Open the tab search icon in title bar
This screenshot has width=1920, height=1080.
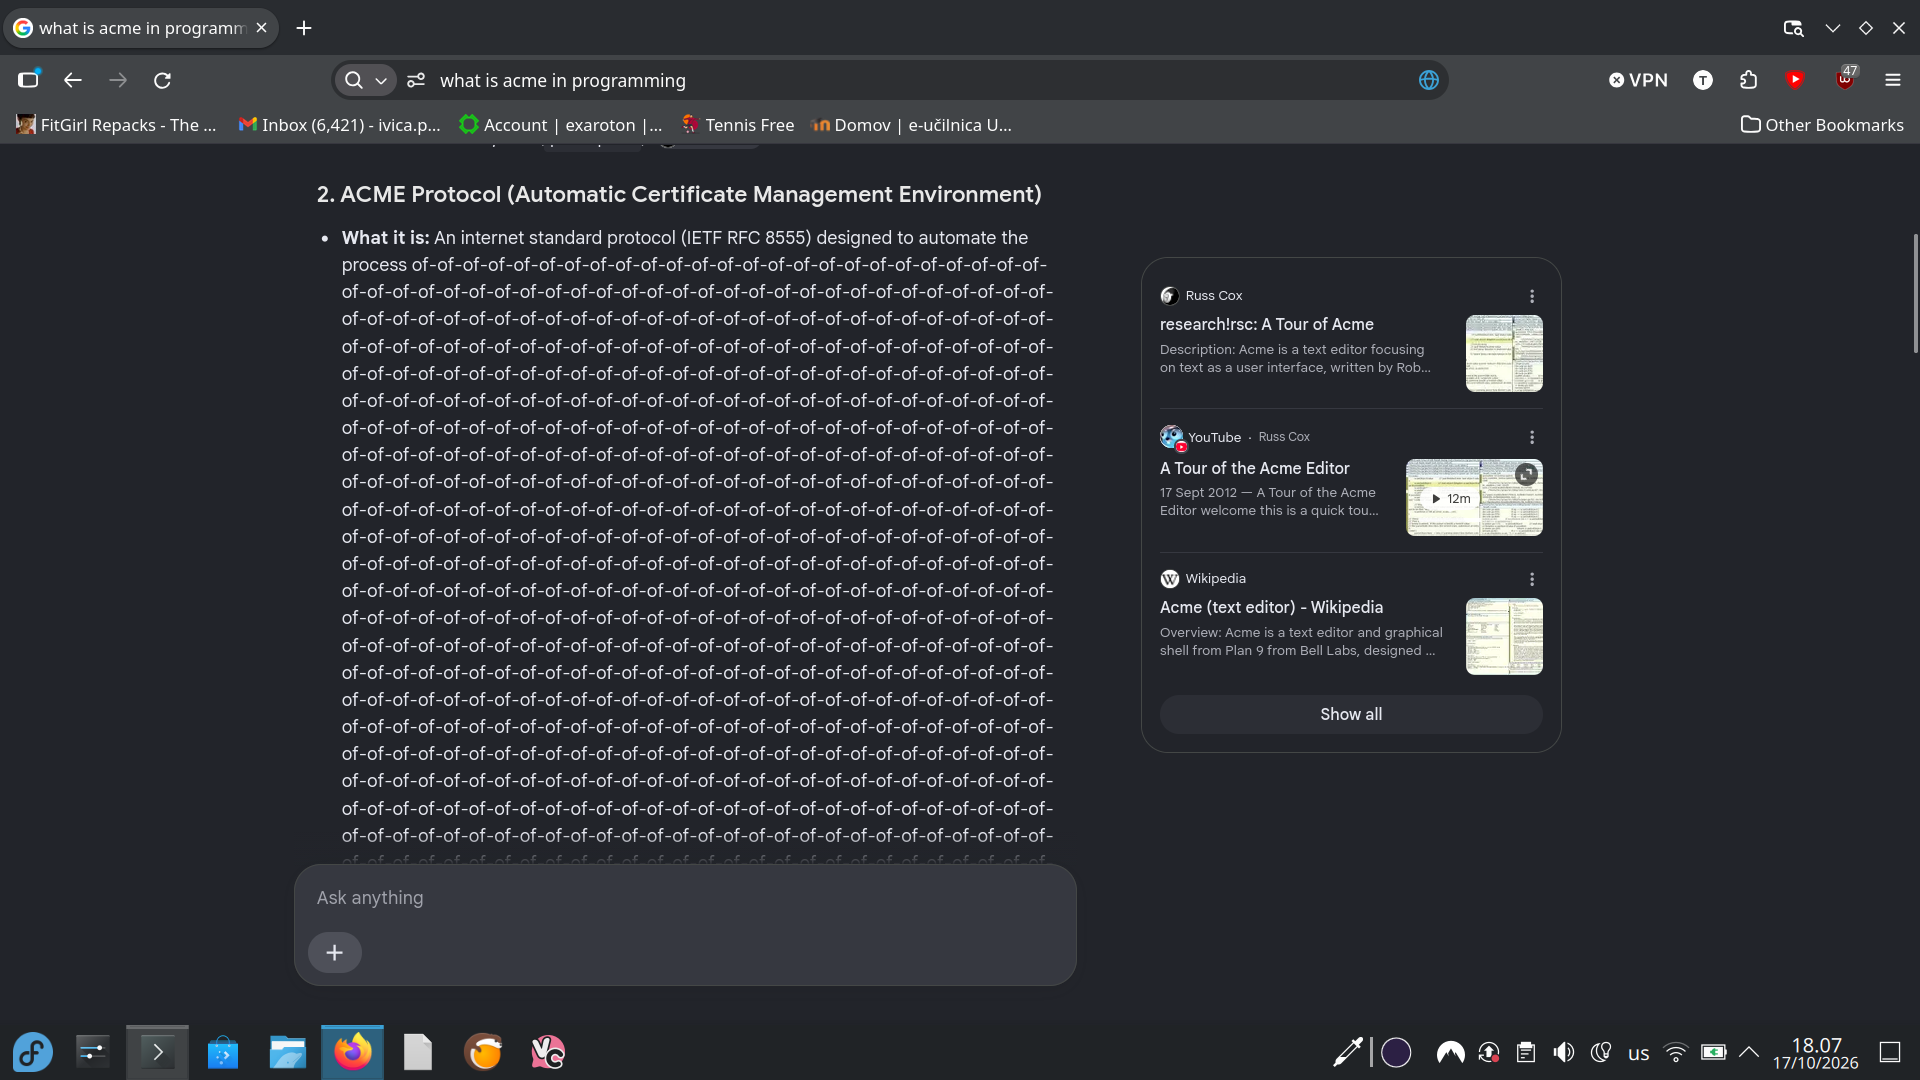click(x=1793, y=28)
